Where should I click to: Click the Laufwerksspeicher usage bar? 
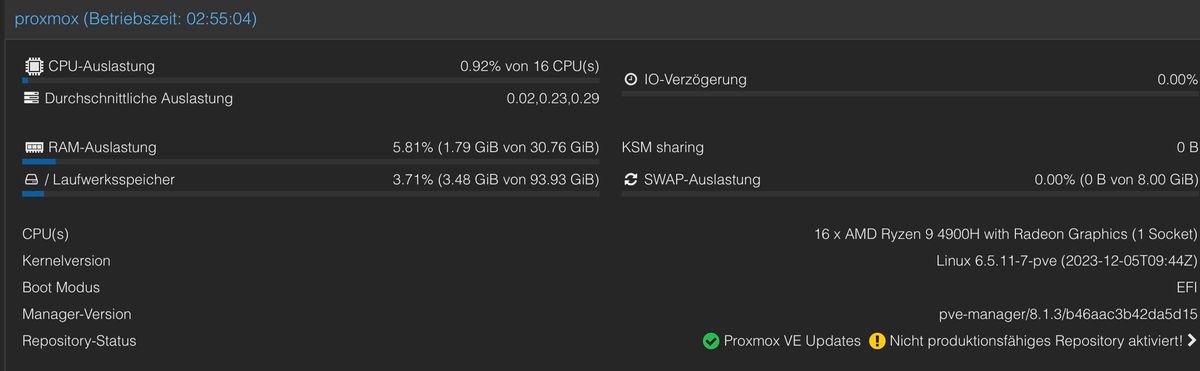pyautogui.click(x=311, y=194)
